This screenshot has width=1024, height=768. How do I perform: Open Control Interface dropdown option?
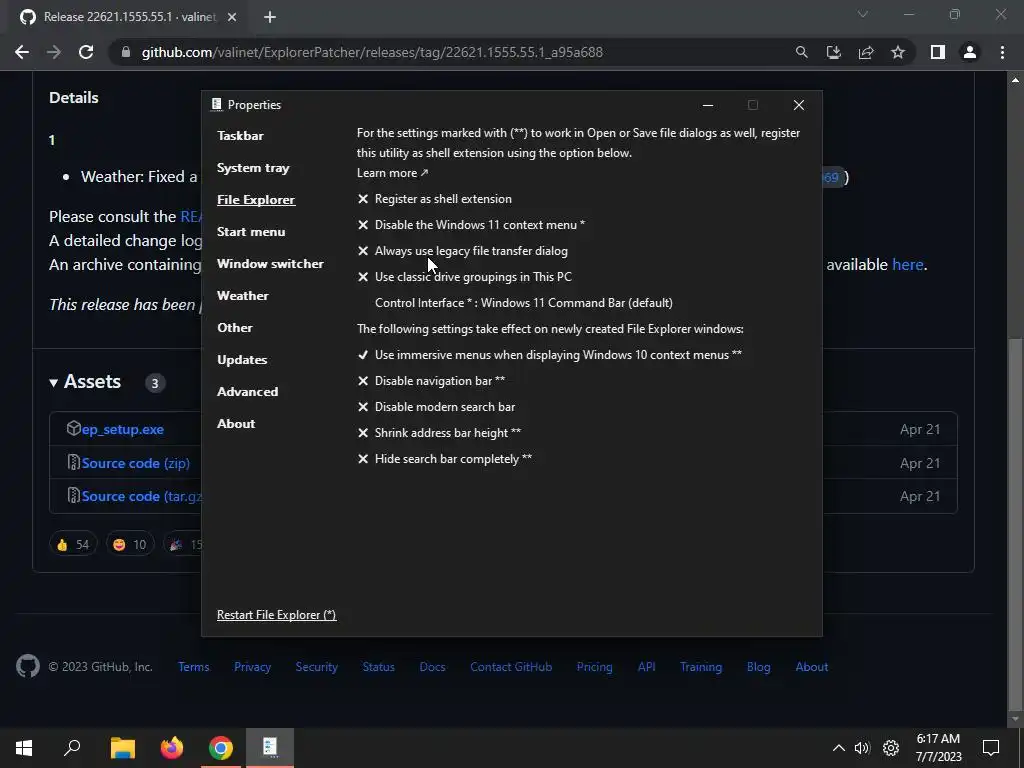click(x=524, y=303)
